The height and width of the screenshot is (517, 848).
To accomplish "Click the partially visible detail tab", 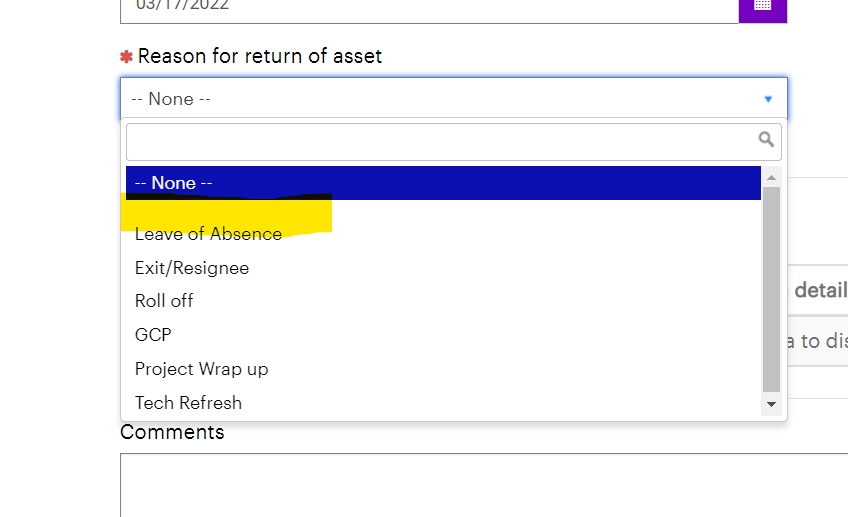I will 818,290.
